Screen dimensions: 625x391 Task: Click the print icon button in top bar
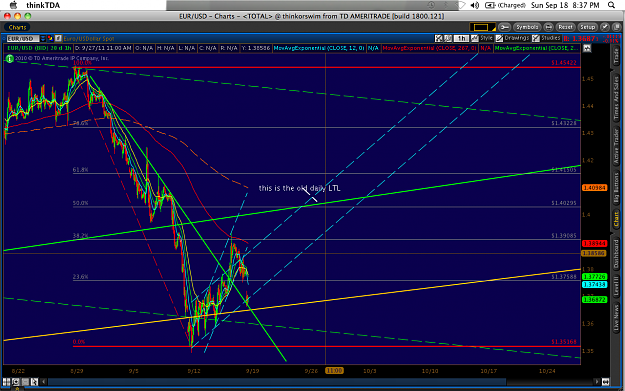[x=548, y=27]
